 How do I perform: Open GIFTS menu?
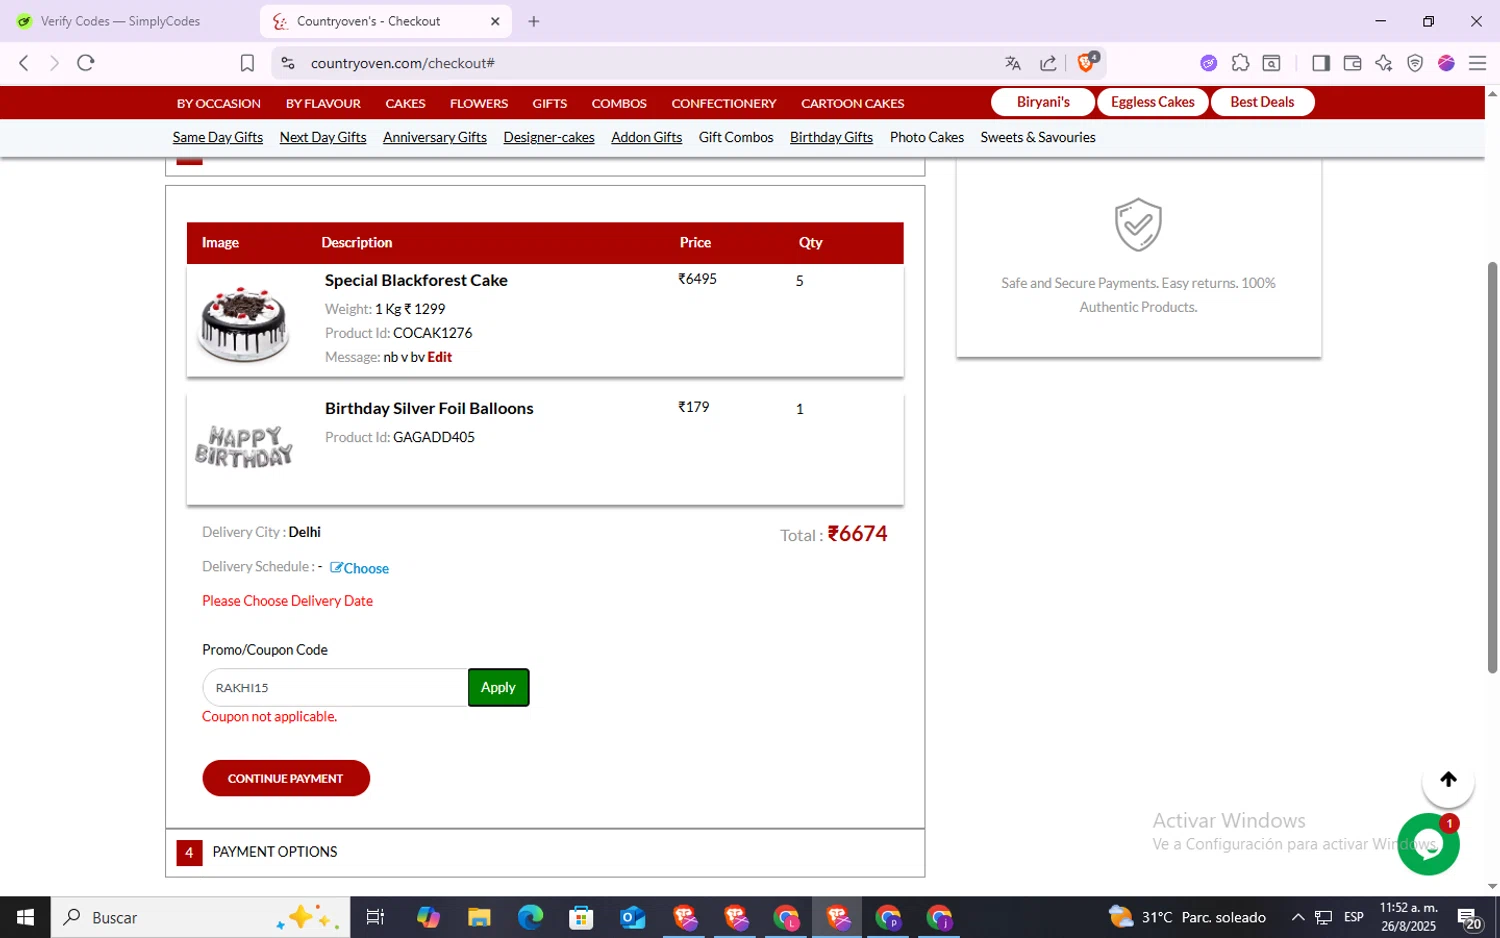click(x=549, y=103)
